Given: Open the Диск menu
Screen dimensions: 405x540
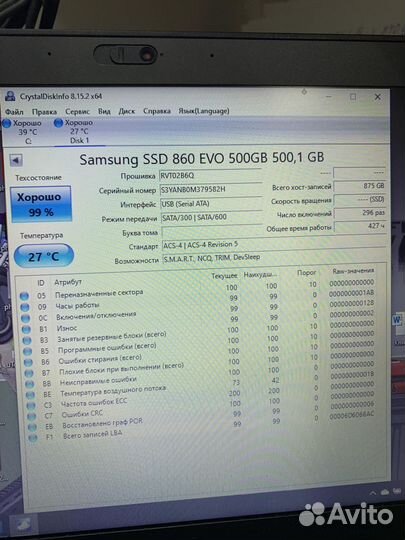Looking at the screenshot, I should point(126,111).
